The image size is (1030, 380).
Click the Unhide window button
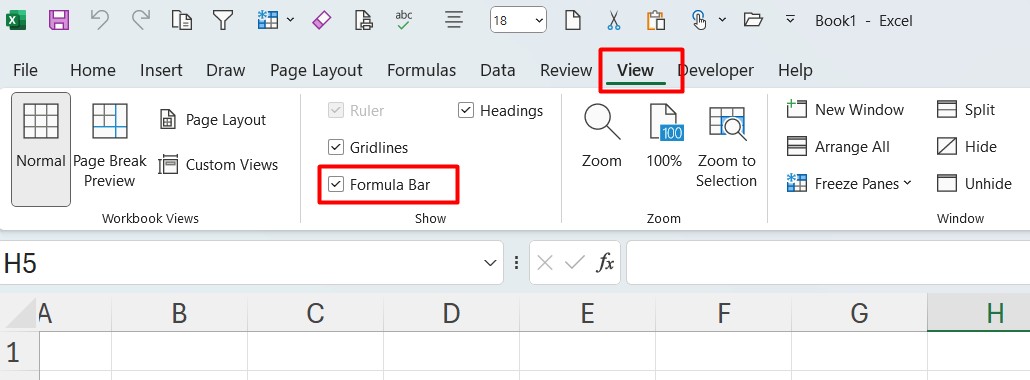974,183
